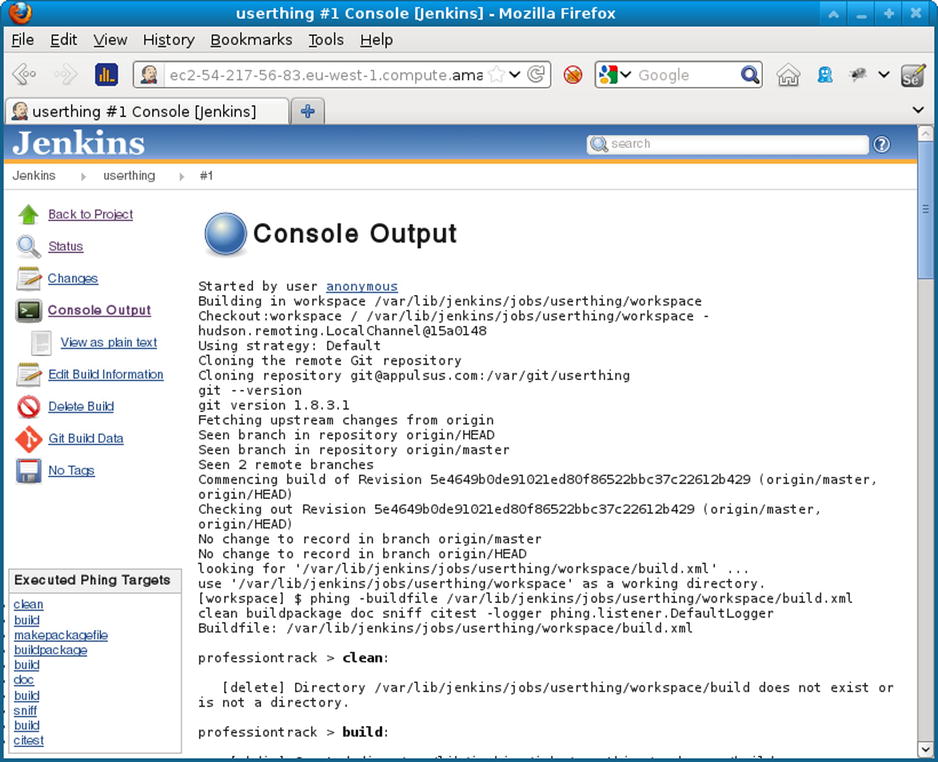Expand the dropdown arrow beside the bug icon
Screen dimensions: 938x762
[x=884, y=75]
